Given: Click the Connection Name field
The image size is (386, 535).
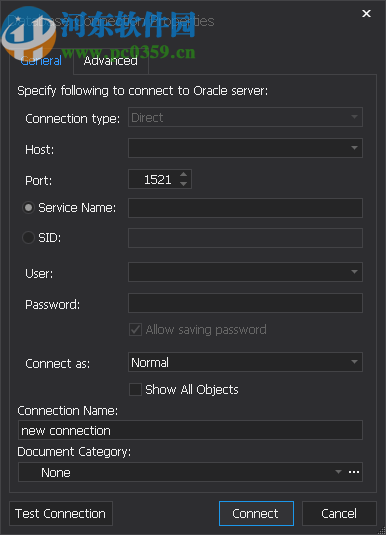Looking at the screenshot, I should tap(190, 430).
